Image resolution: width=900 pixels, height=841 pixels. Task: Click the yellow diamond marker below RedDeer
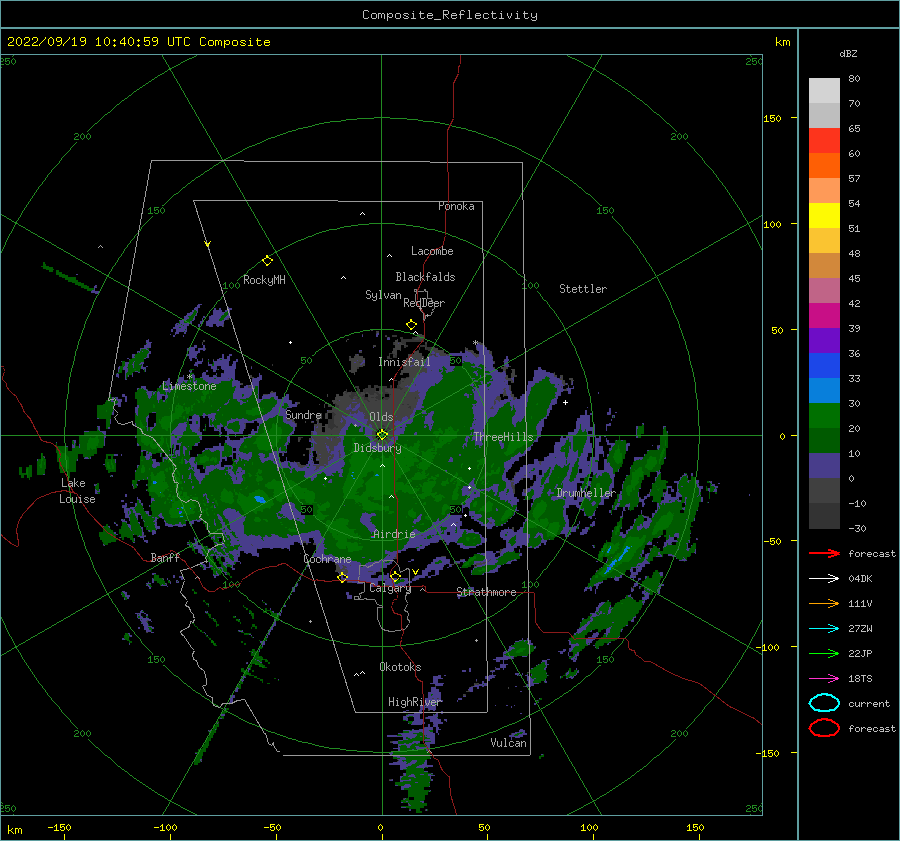pyautogui.click(x=411, y=325)
